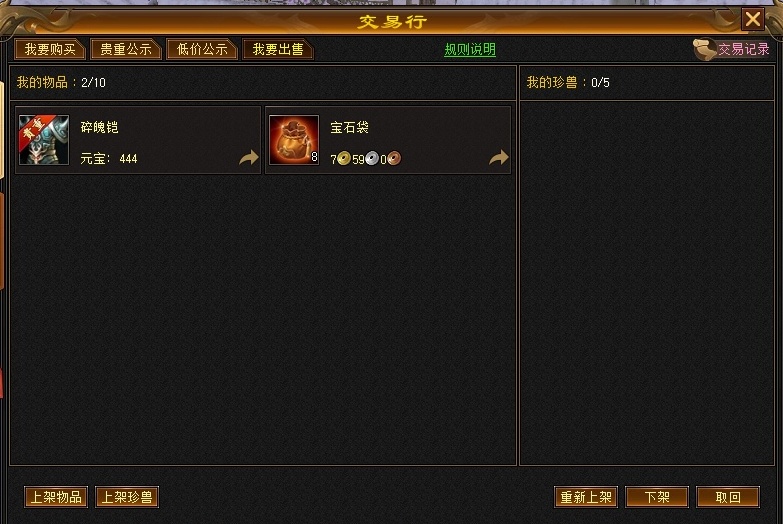Image resolution: width=783 pixels, height=524 pixels.
Task: Click the 取回 button
Action: (x=728, y=497)
